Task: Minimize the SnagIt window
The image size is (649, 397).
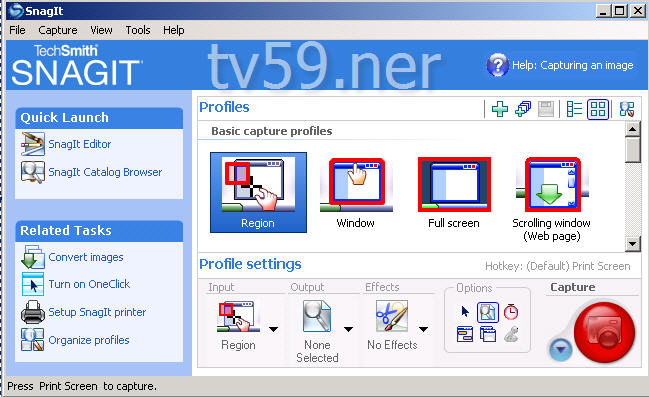Action: coord(603,11)
